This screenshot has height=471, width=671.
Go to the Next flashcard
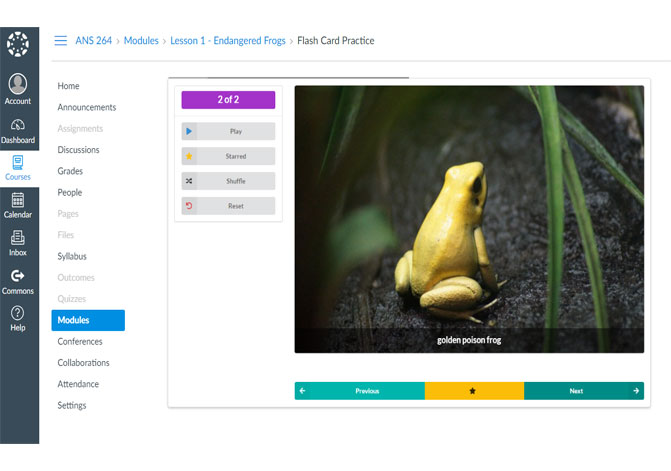(x=584, y=391)
